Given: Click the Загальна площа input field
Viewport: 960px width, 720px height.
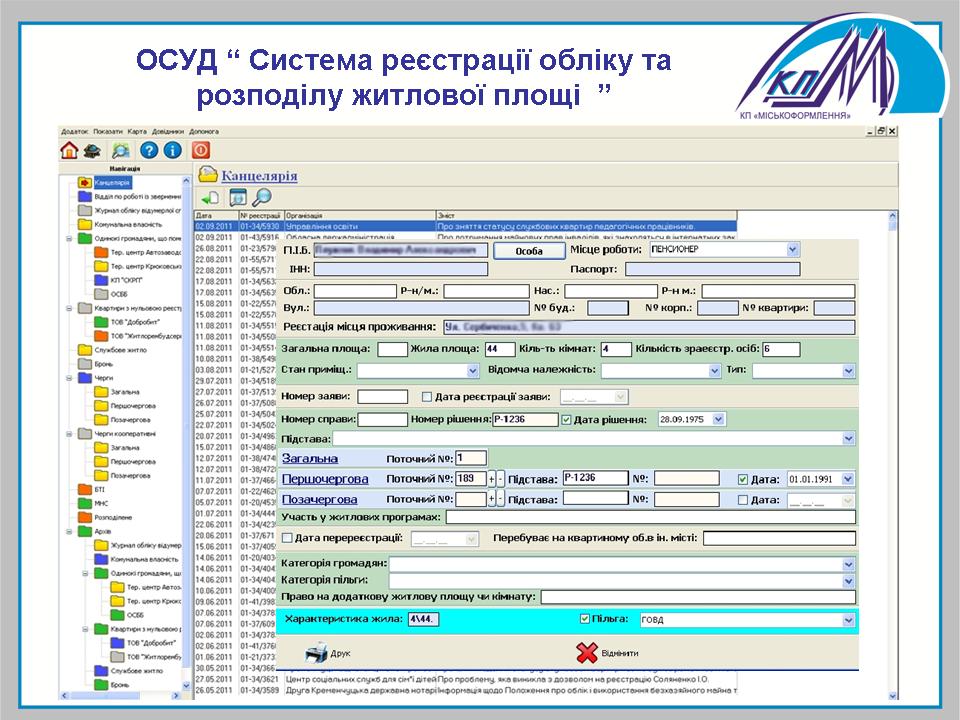Looking at the screenshot, I should click(x=392, y=349).
